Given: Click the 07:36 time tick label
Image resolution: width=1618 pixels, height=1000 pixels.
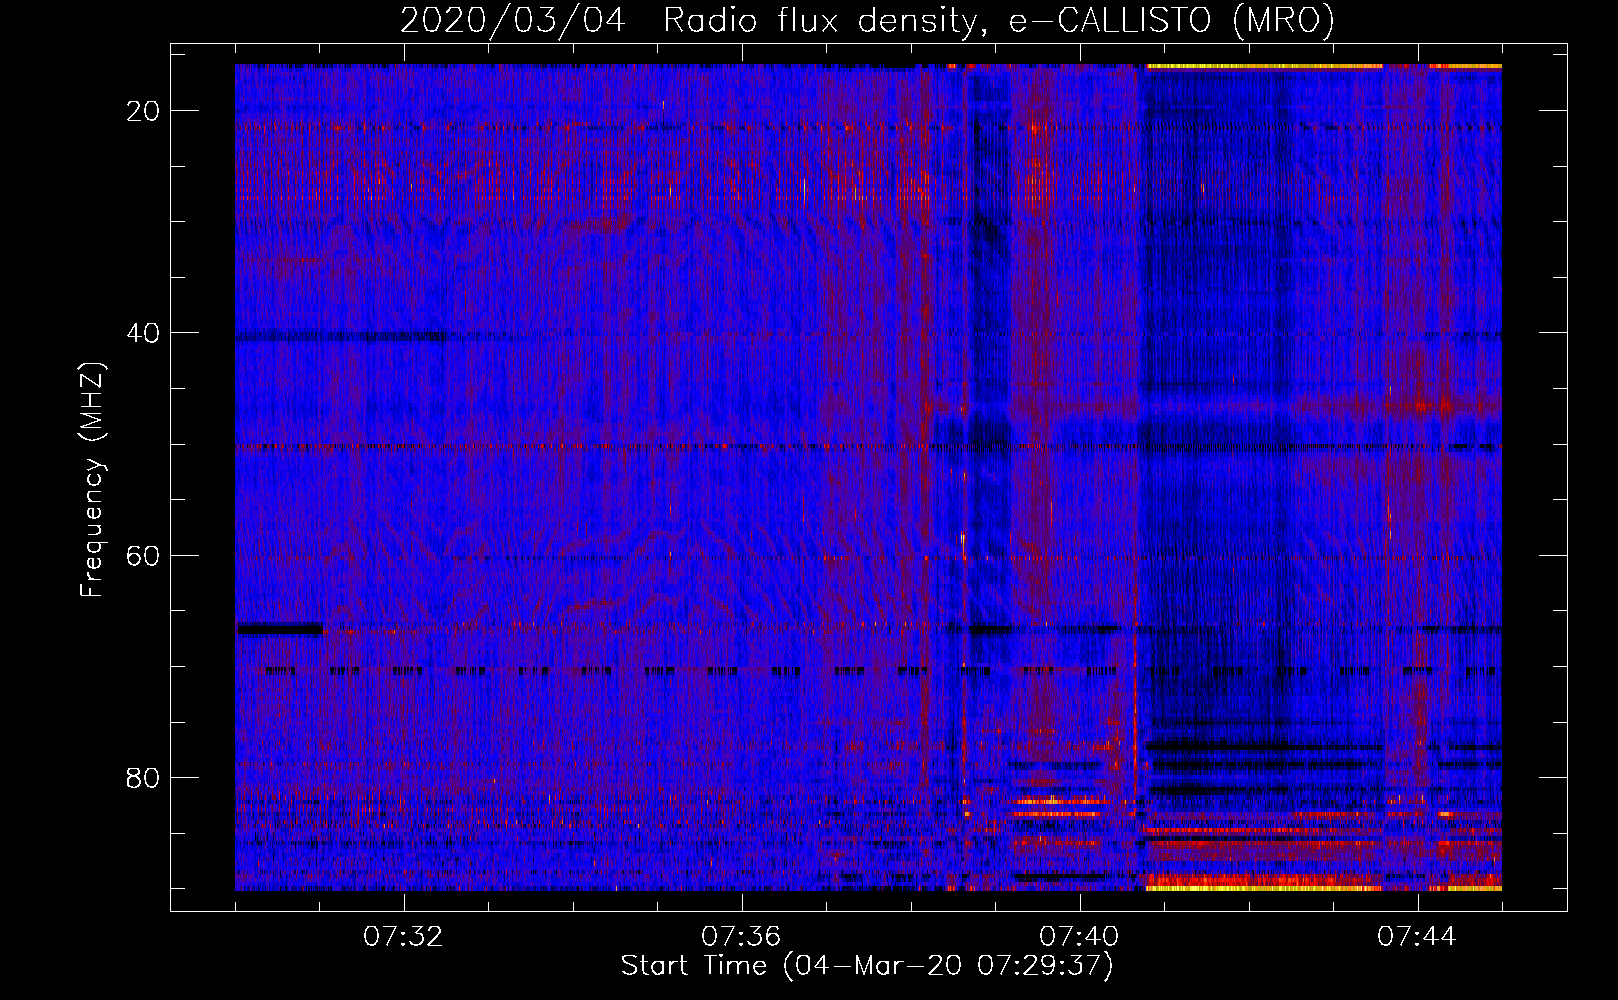Looking at the screenshot, I should tap(741, 937).
